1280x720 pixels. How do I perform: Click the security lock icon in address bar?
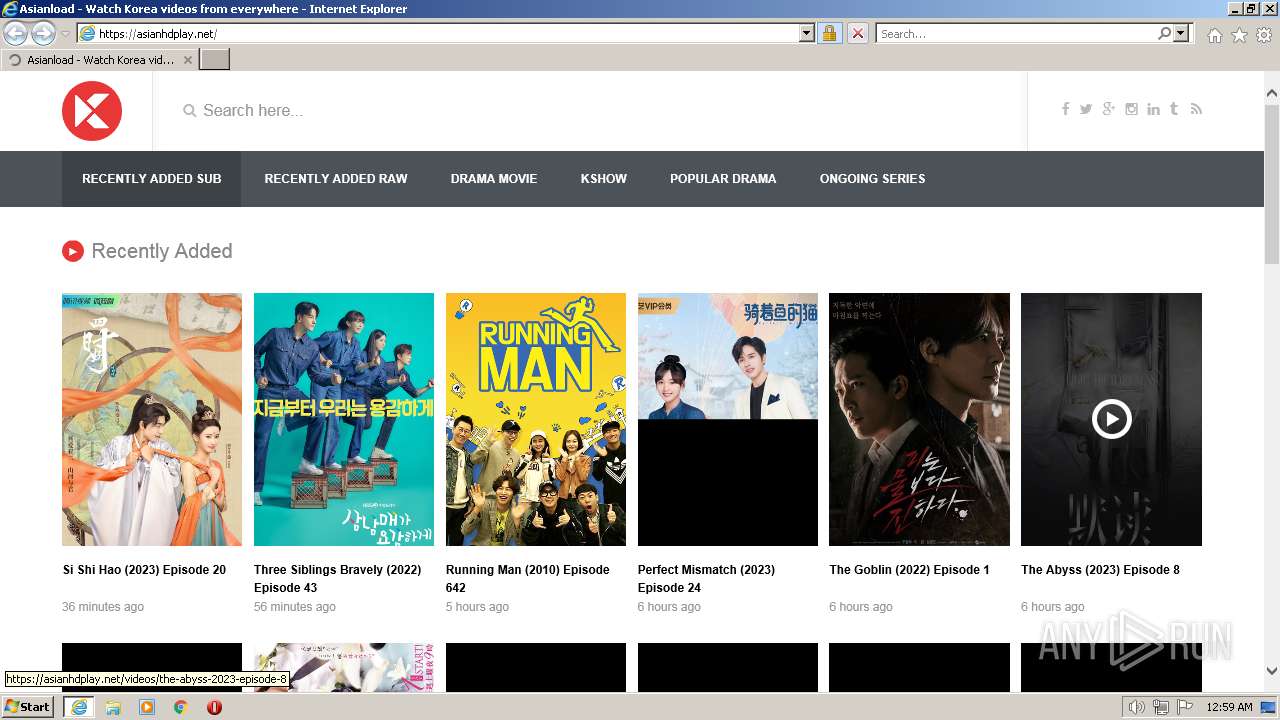click(829, 34)
